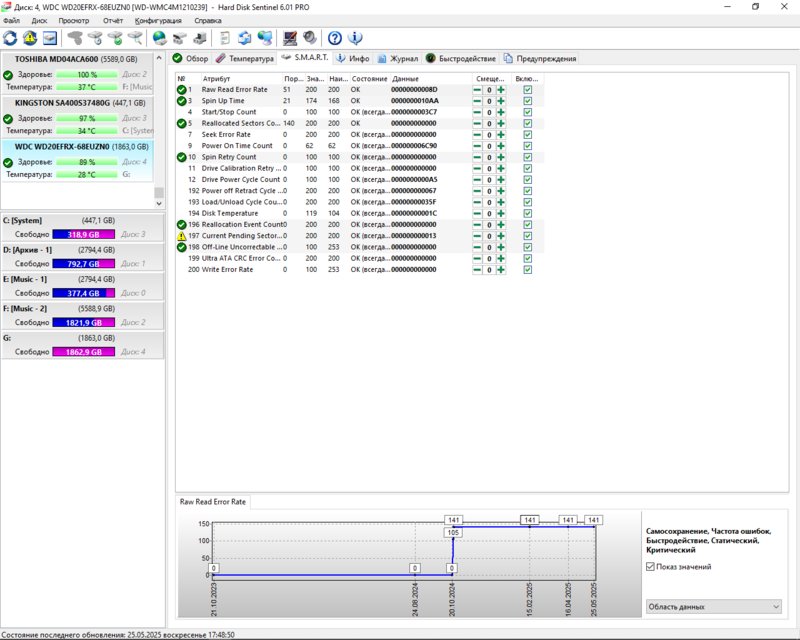Click the blue refresh arrows toolbar icon

11,38
